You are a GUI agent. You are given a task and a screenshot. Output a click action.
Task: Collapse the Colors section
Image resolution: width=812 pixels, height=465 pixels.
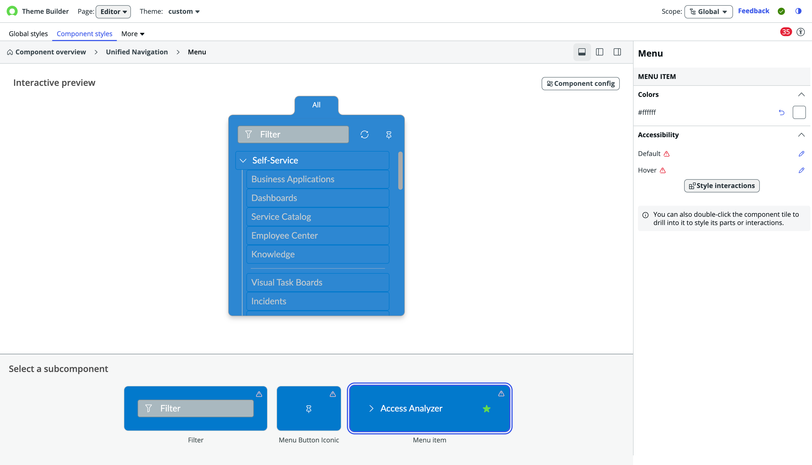tap(801, 95)
